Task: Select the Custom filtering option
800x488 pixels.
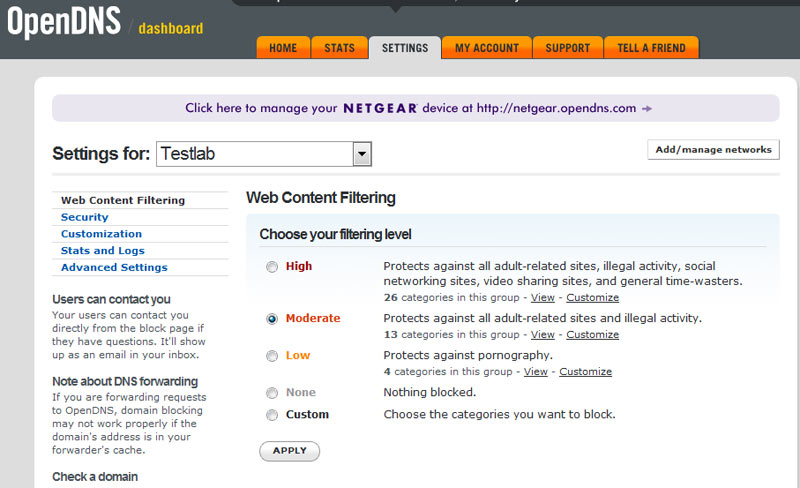Action: [272, 415]
